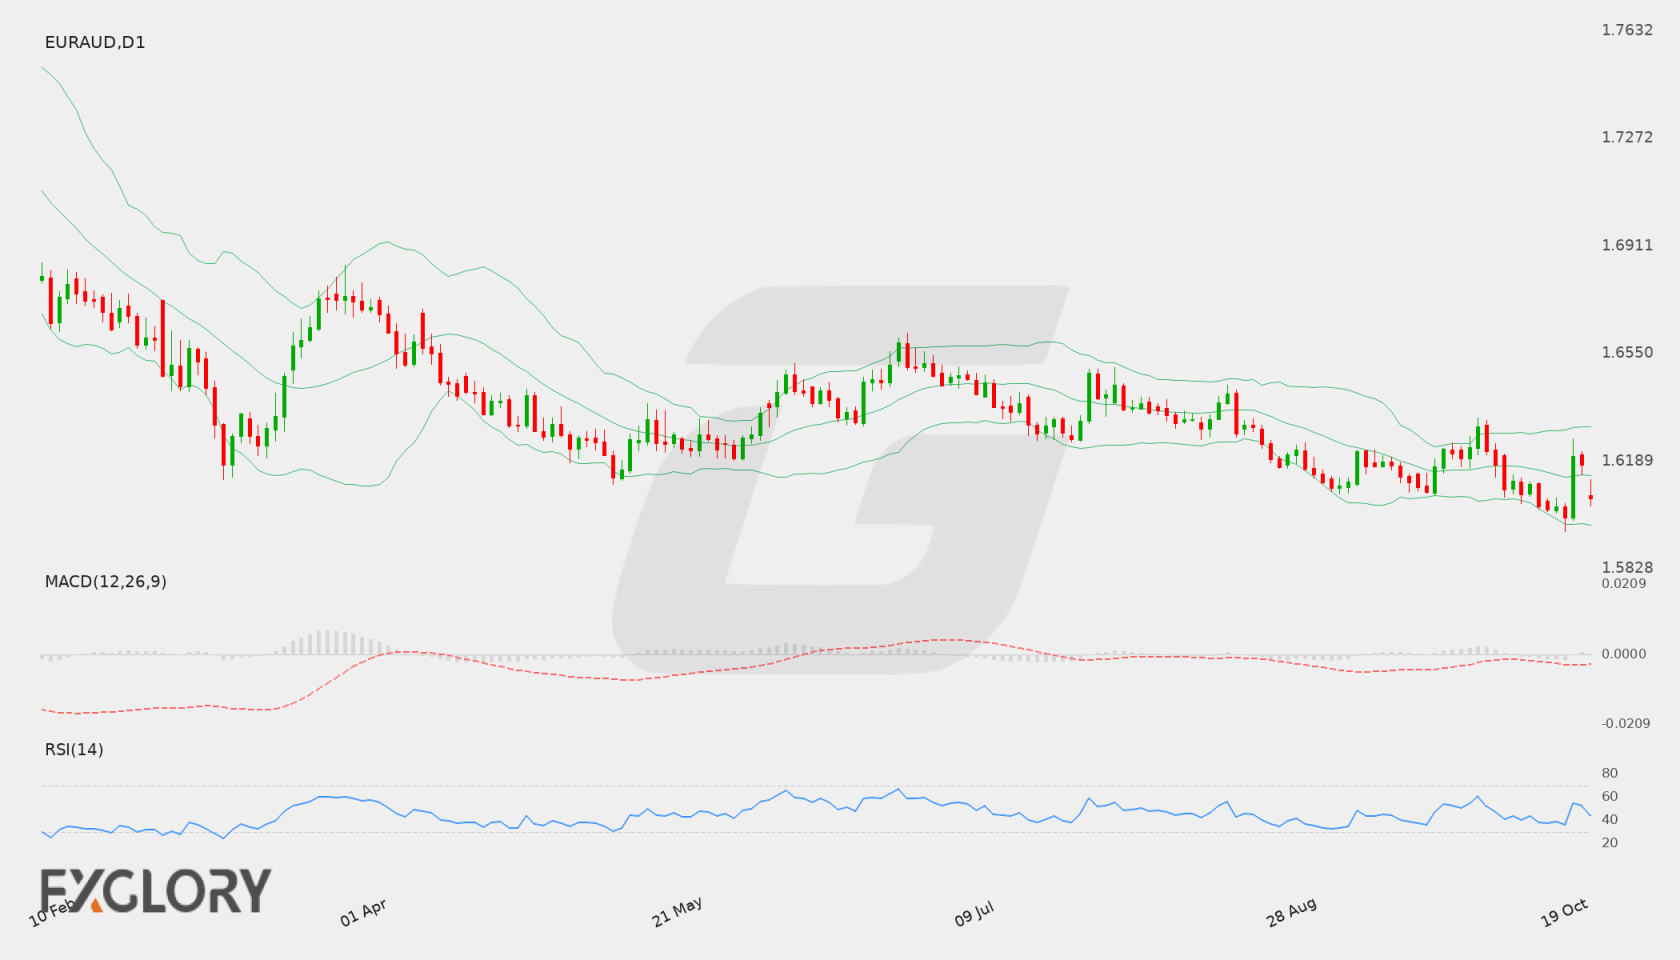Click the RSI 40 level label
Viewport: 1680px width, 960px height.
point(1610,819)
